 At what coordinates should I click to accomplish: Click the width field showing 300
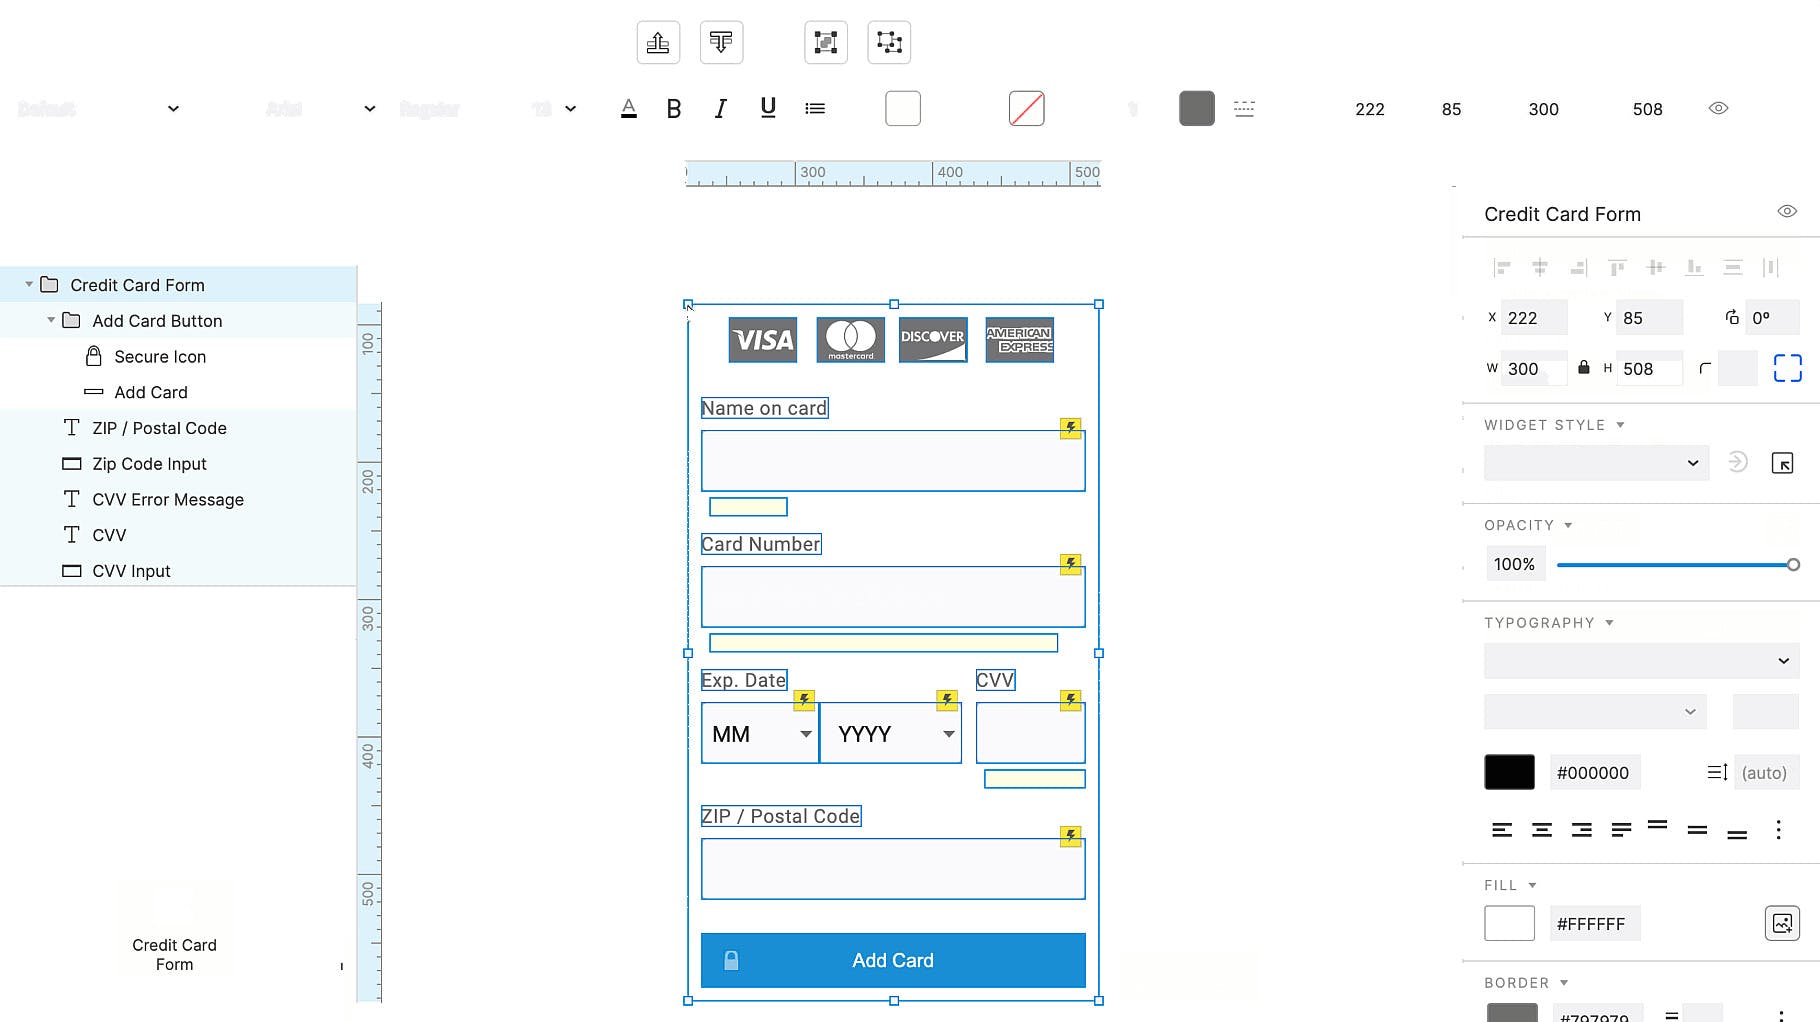coord(1534,369)
